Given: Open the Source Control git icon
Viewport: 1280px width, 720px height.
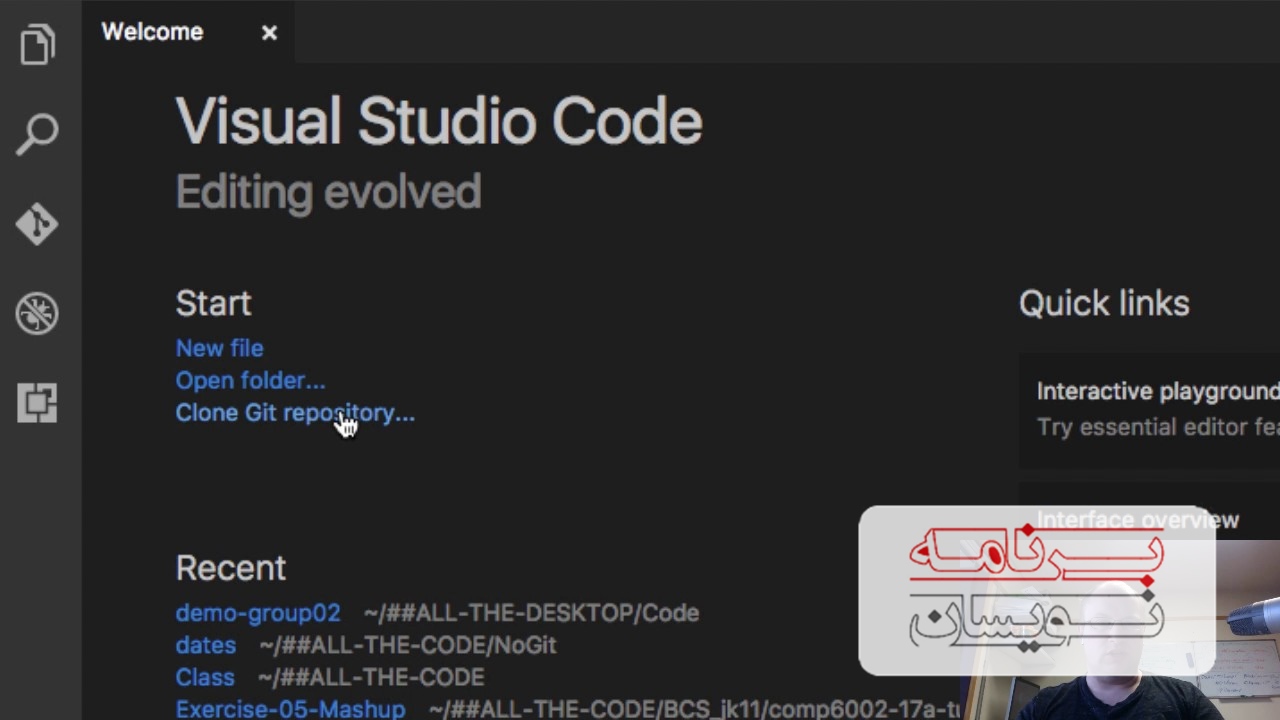Looking at the screenshot, I should 37,224.
